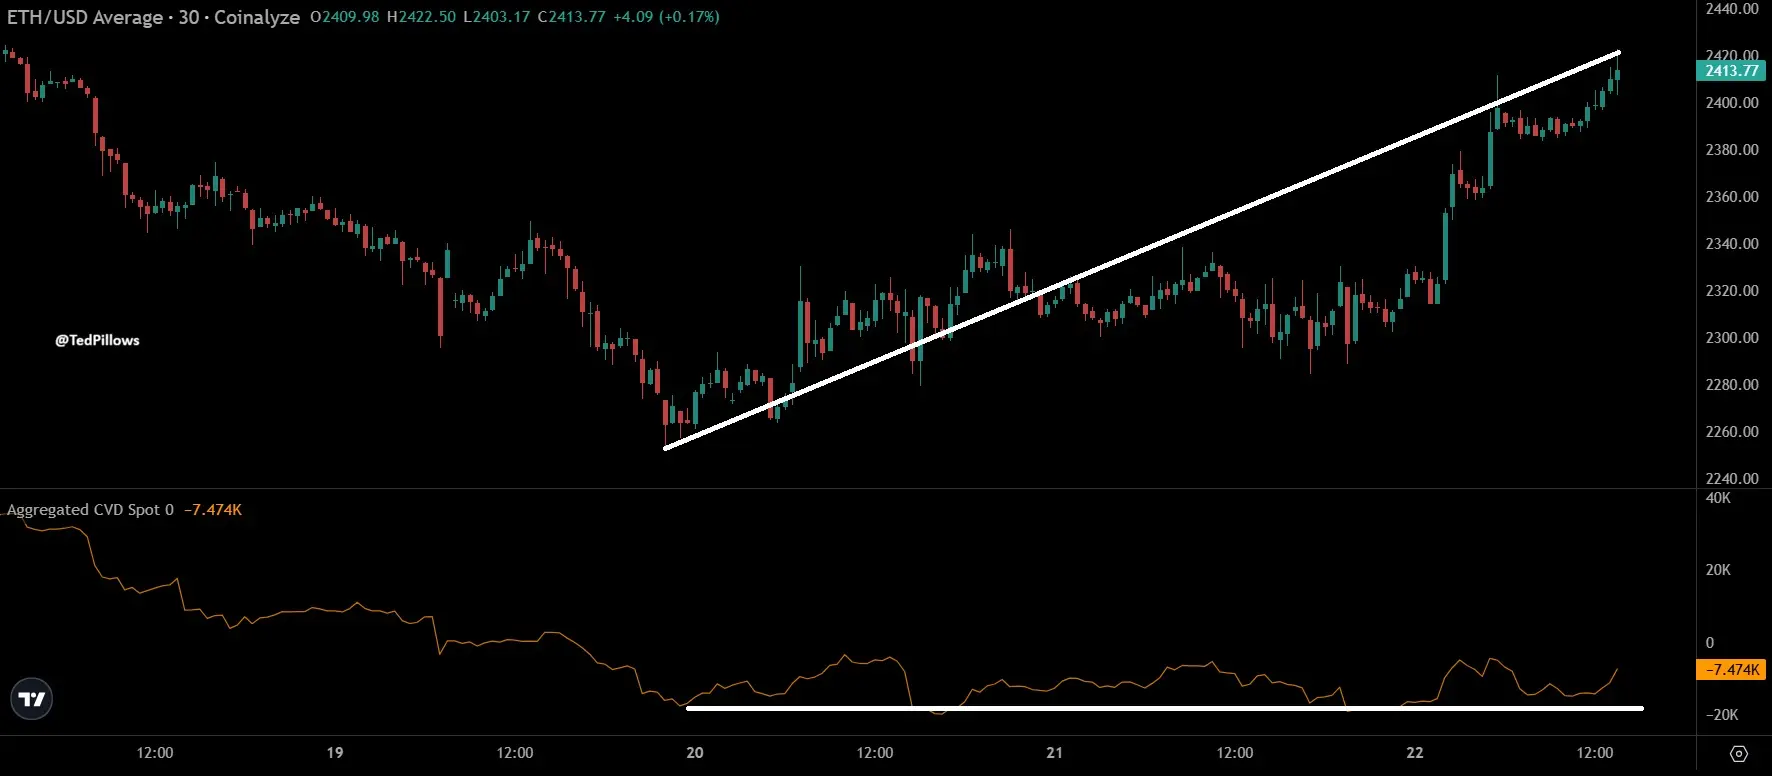Click the green 2413.77 current price tag
Image resolution: width=1772 pixels, height=776 pixels.
coord(1731,71)
